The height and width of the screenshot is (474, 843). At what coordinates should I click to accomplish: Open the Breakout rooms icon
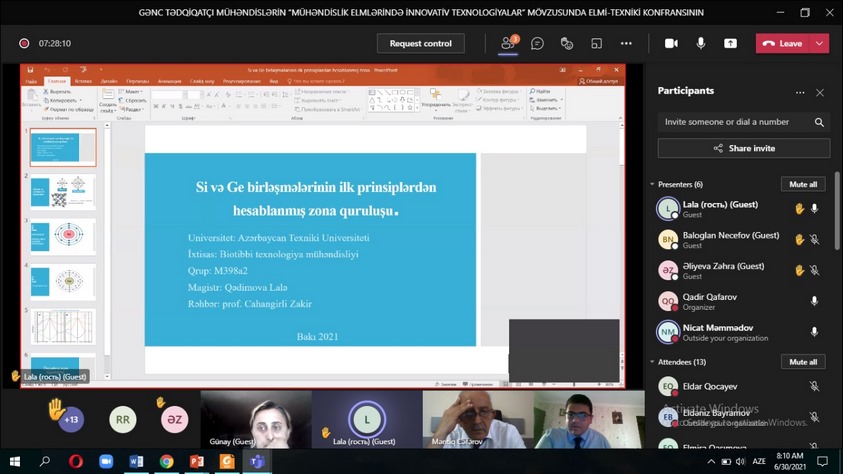tap(596, 44)
